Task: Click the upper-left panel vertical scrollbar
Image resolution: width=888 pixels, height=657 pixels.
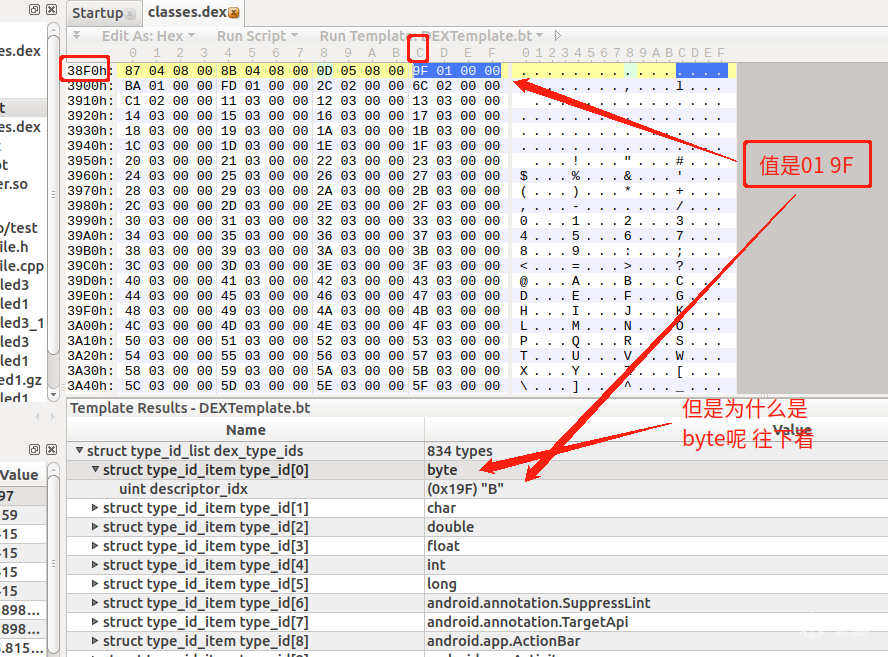Action: point(54,210)
